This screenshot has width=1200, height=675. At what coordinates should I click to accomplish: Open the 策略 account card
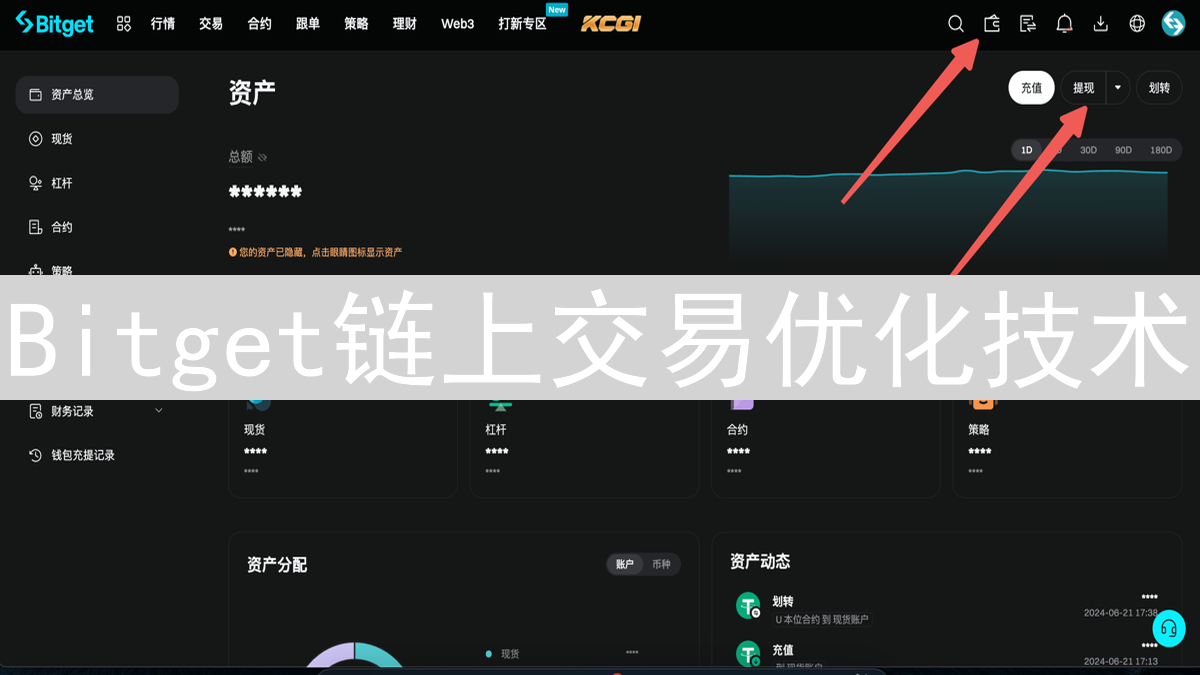tap(1067, 447)
